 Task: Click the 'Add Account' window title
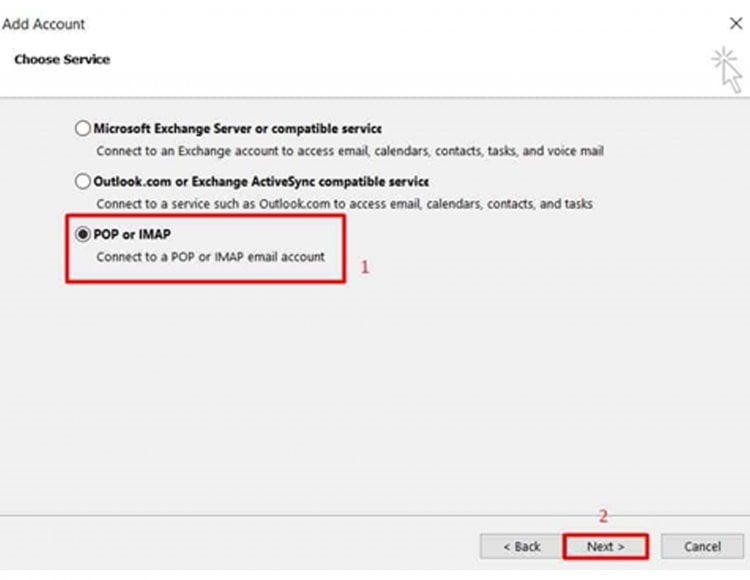(44, 24)
